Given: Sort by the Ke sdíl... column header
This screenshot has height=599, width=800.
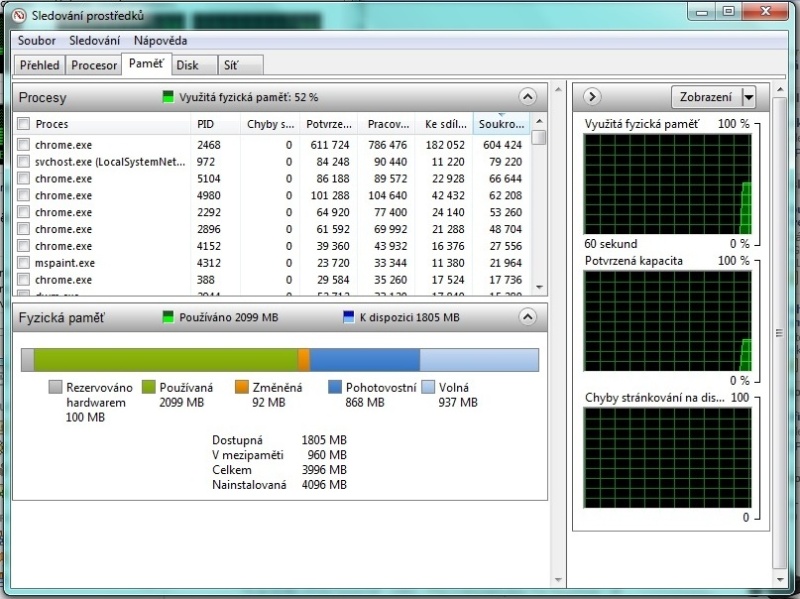Looking at the screenshot, I should (x=445, y=124).
